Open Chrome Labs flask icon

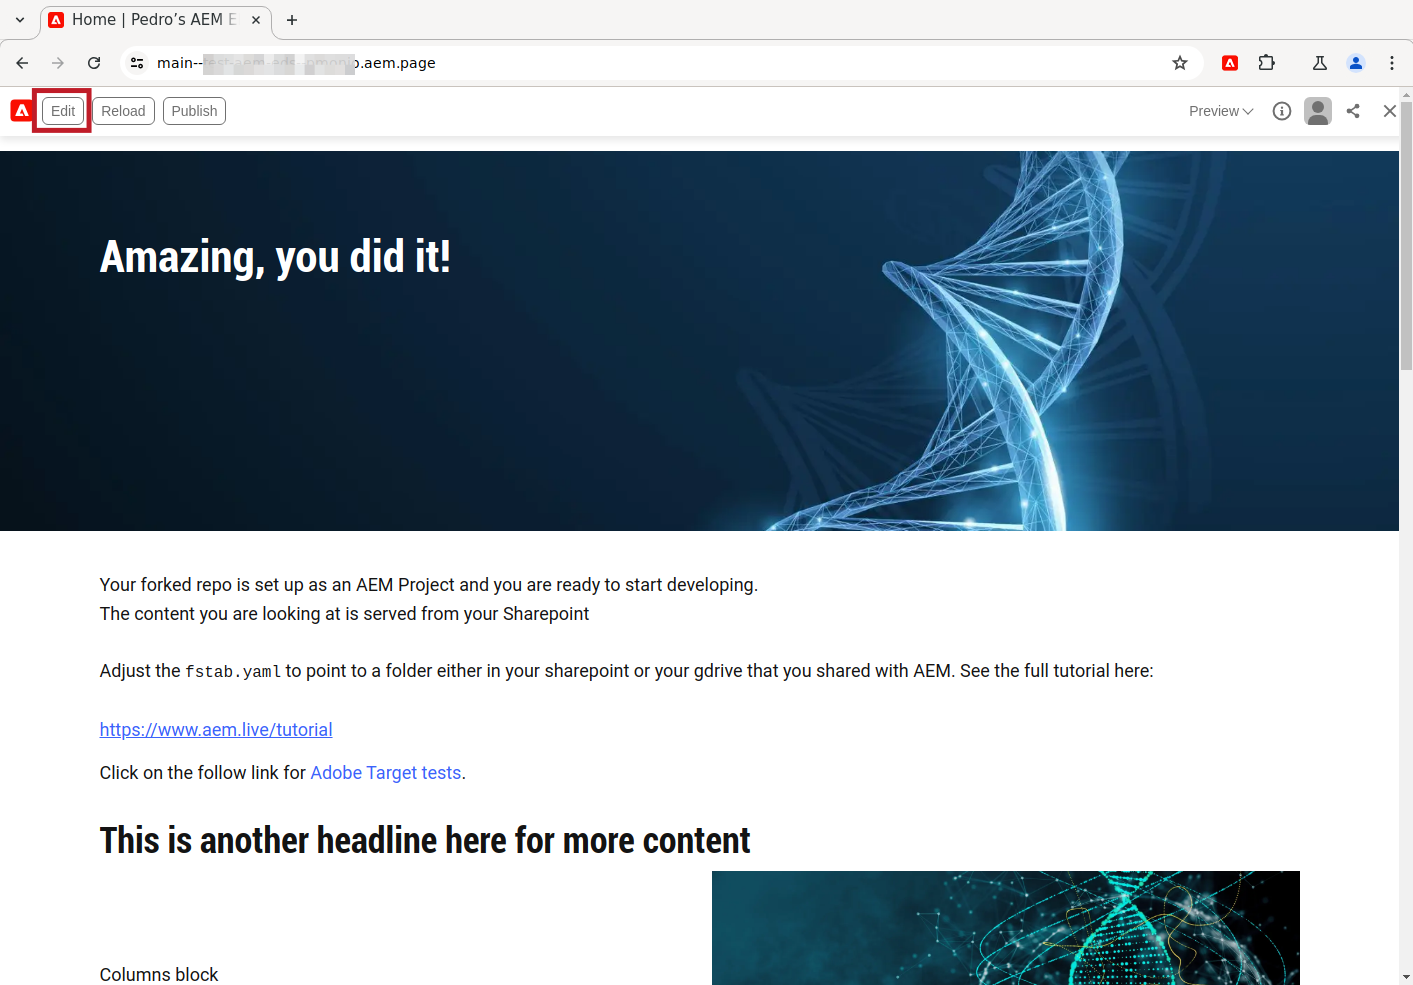[x=1320, y=63]
